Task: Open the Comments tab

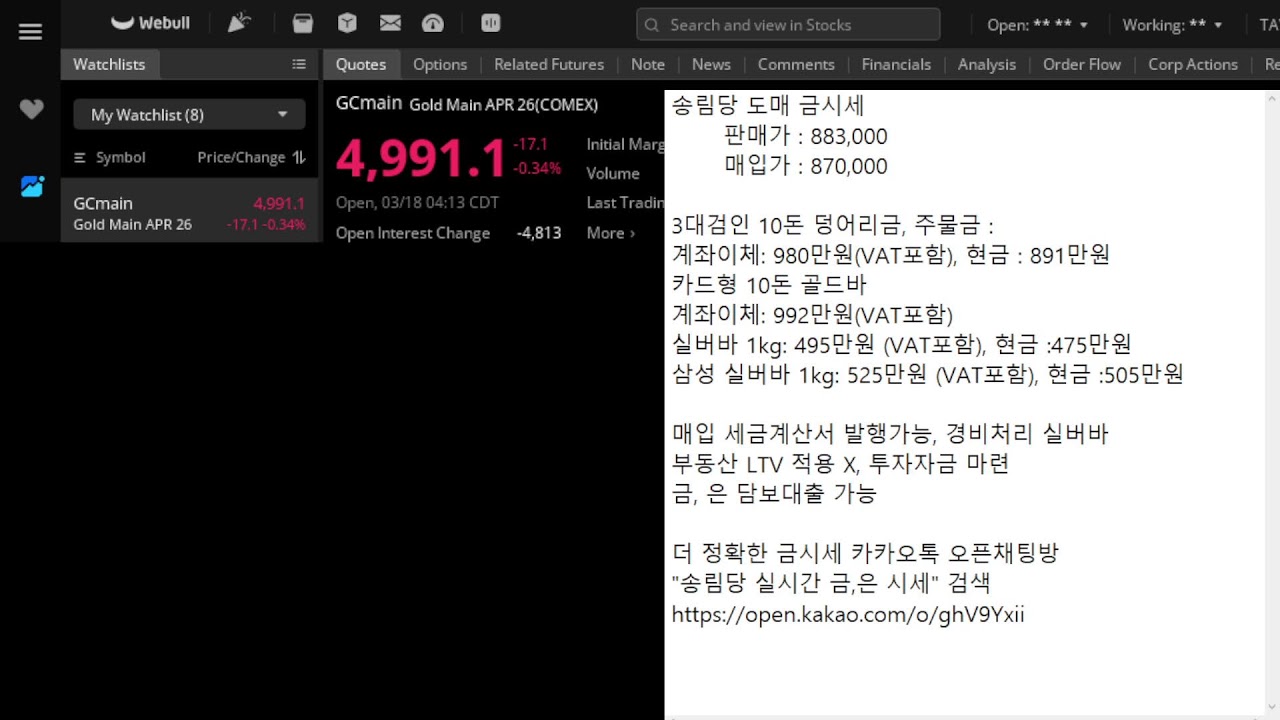Action: [x=796, y=64]
